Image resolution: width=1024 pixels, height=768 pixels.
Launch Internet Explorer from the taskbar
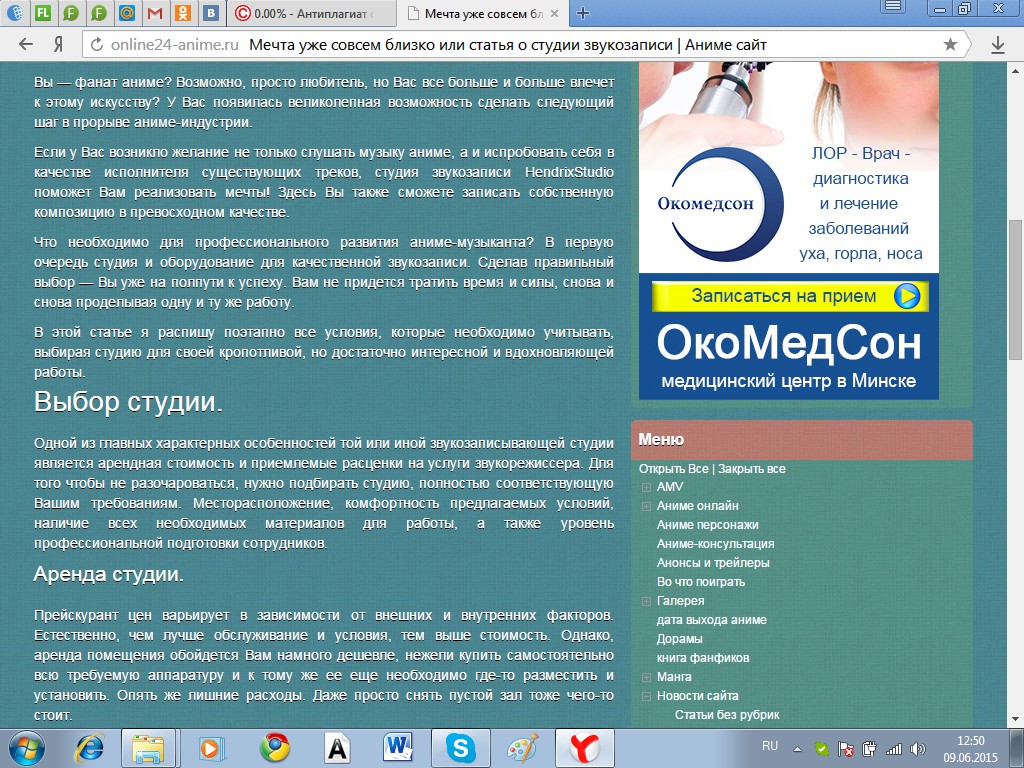click(x=90, y=748)
